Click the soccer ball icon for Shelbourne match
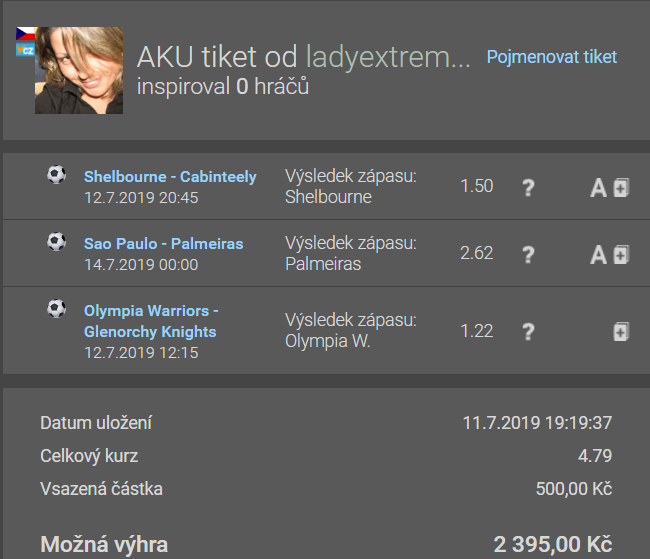Image resolution: width=650 pixels, height=559 pixels. coord(56,175)
